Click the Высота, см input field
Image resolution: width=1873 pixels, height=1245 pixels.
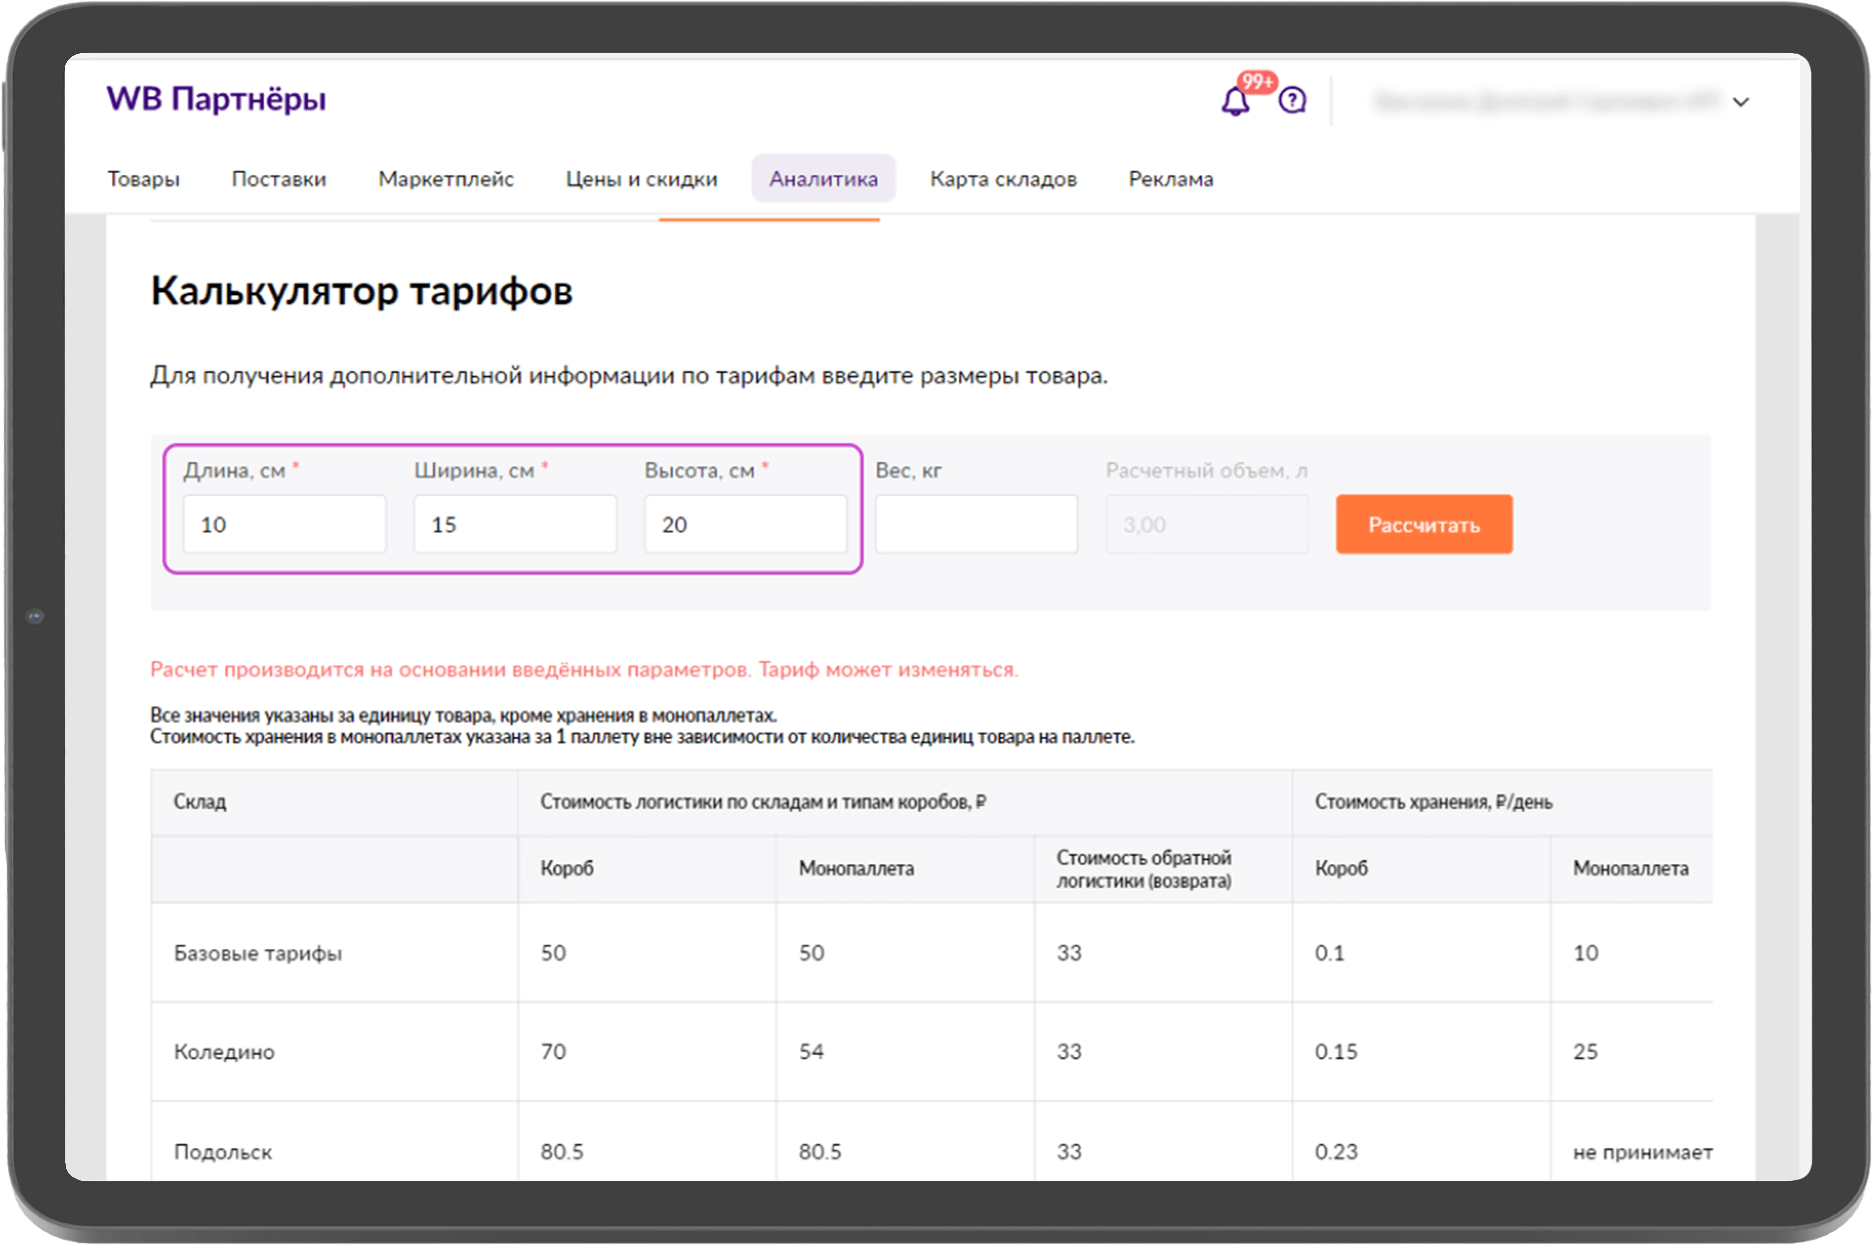pos(746,524)
